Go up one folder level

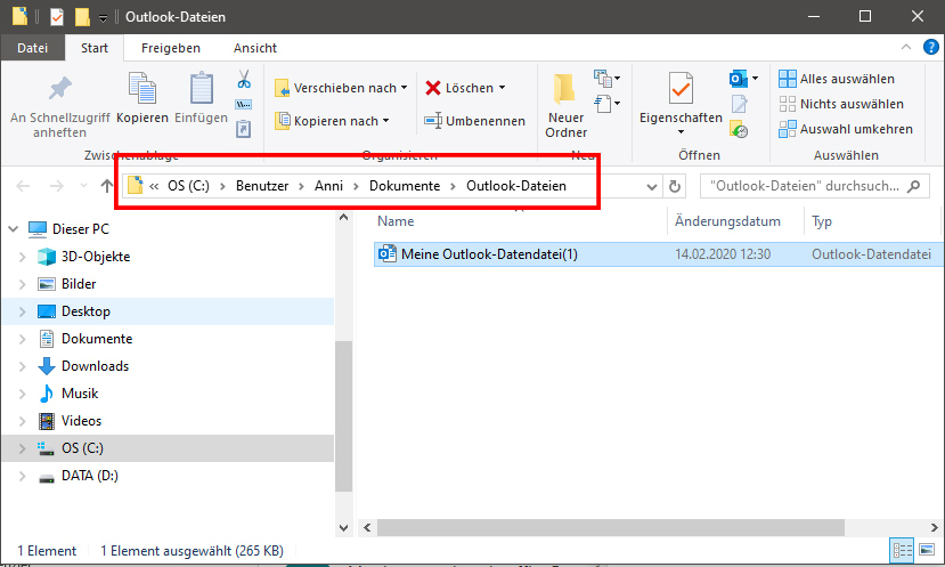(x=107, y=186)
